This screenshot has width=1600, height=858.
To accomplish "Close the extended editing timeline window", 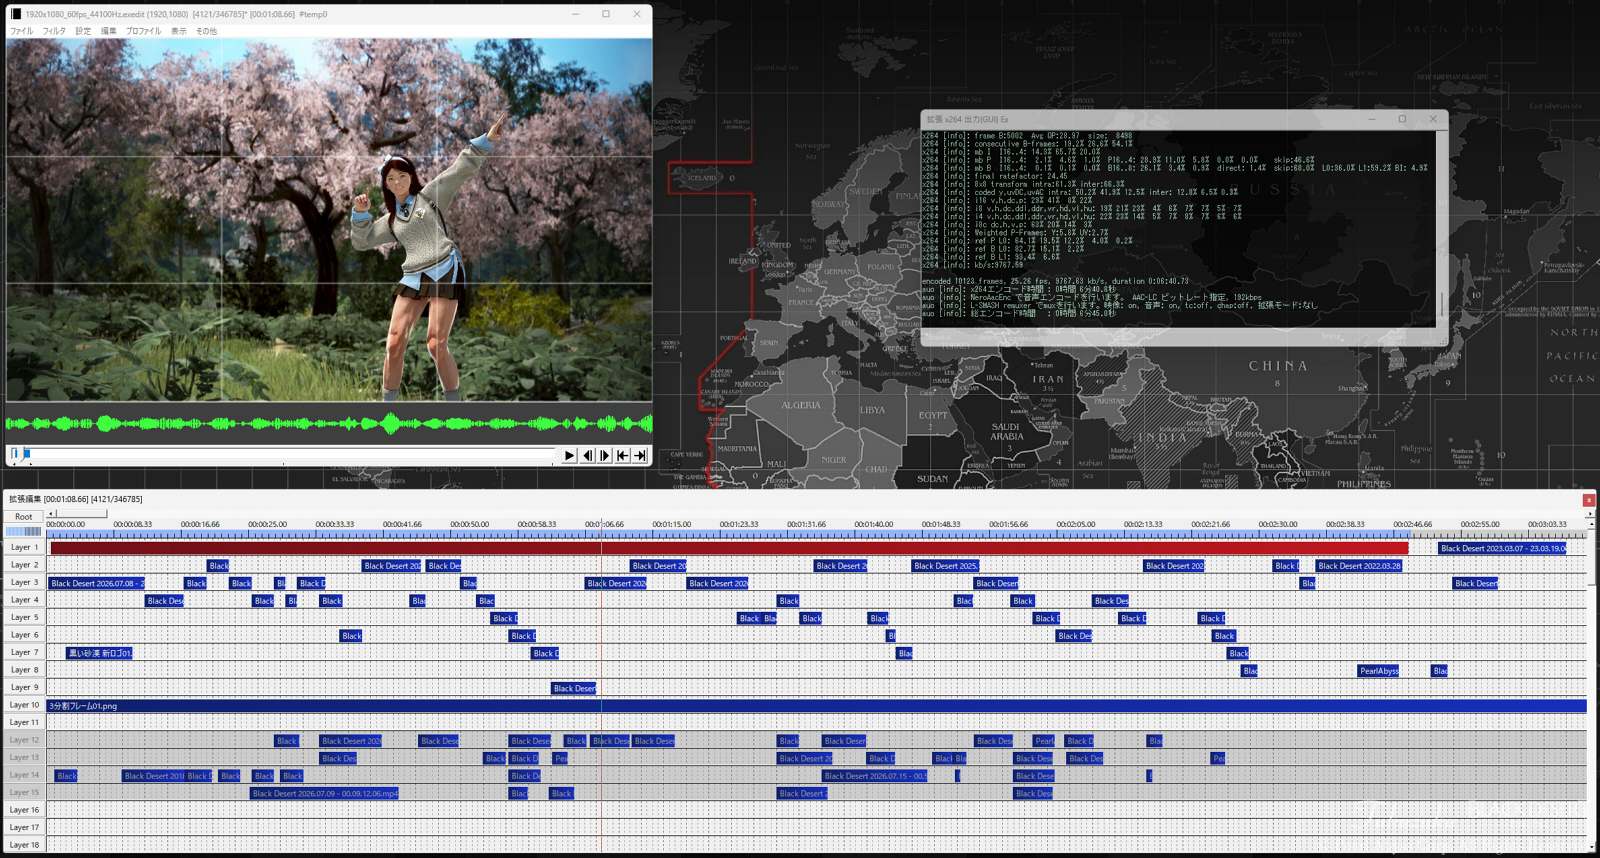I will click(1588, 500).
